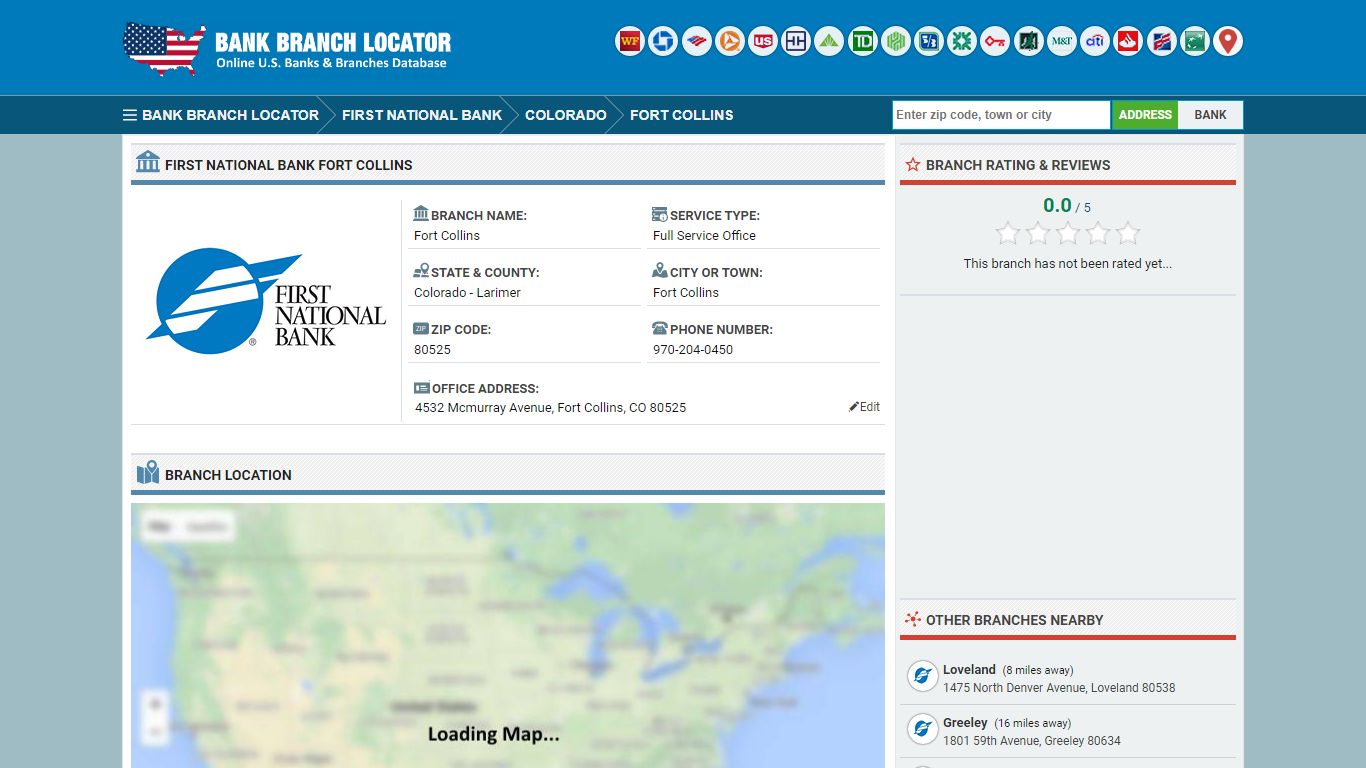This screenshot has height=768, width=1366.
Task: Rate the branch four stars
Action: 1098,234
